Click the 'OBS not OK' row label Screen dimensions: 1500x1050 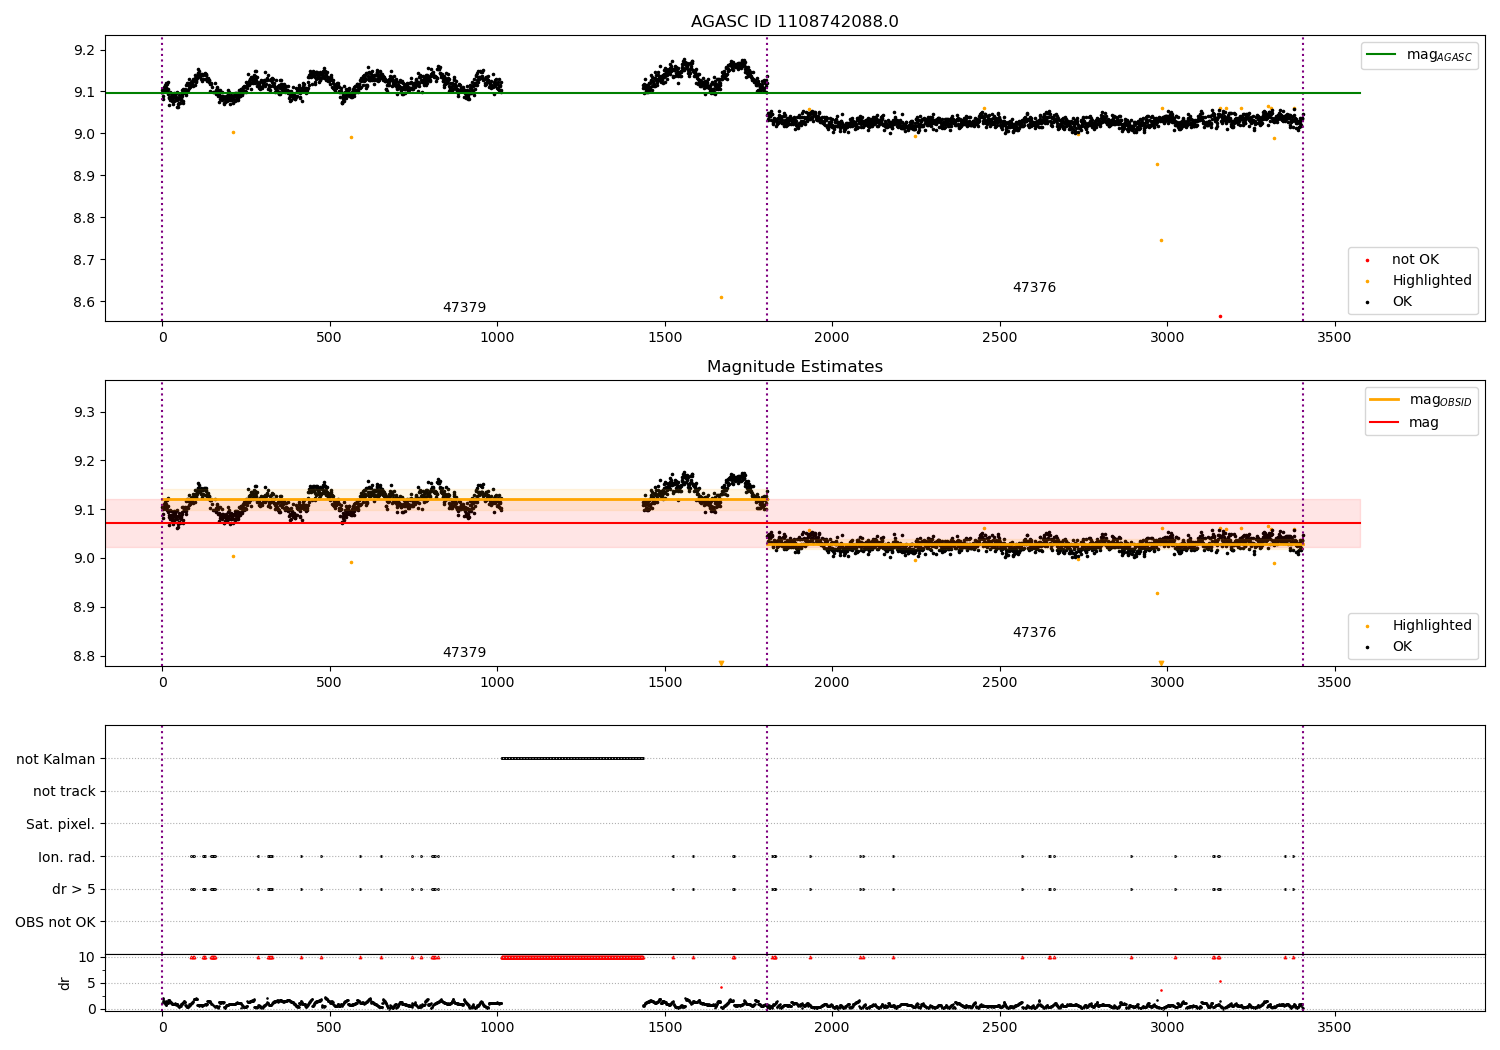56,923
